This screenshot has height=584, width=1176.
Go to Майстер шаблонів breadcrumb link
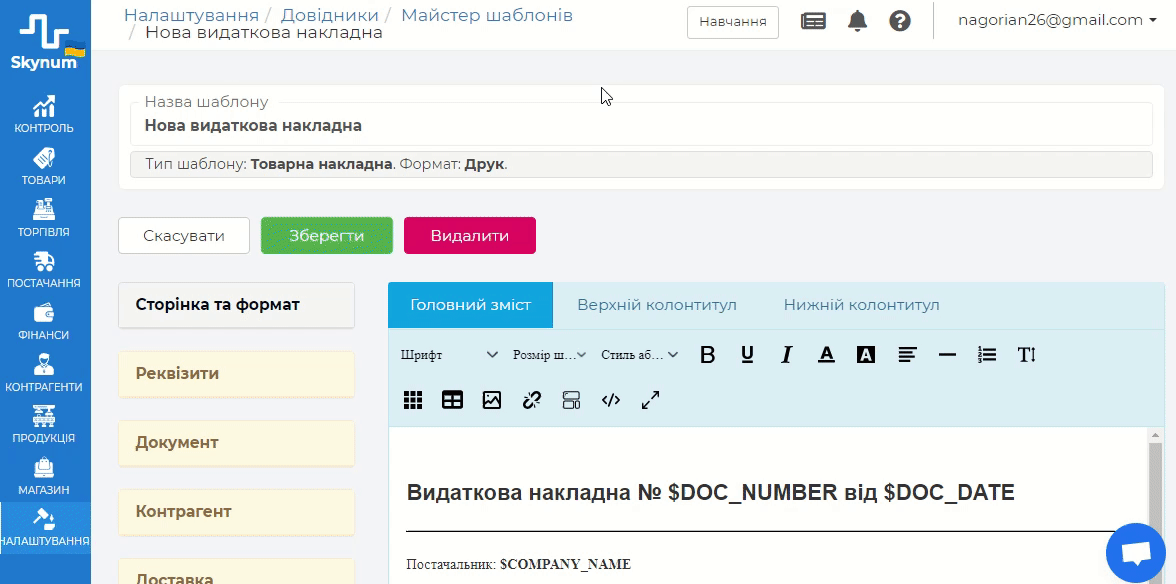point(487,15)
